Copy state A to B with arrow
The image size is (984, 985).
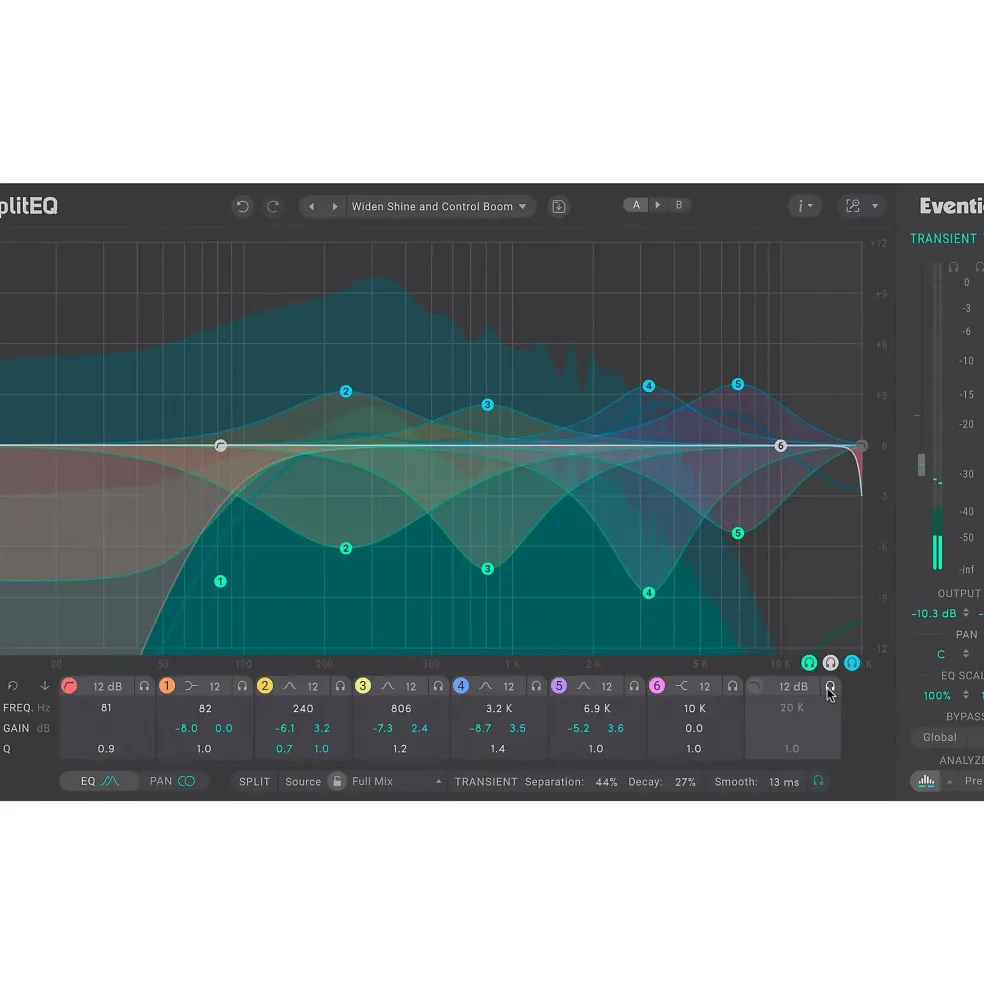tap(658, 205)
